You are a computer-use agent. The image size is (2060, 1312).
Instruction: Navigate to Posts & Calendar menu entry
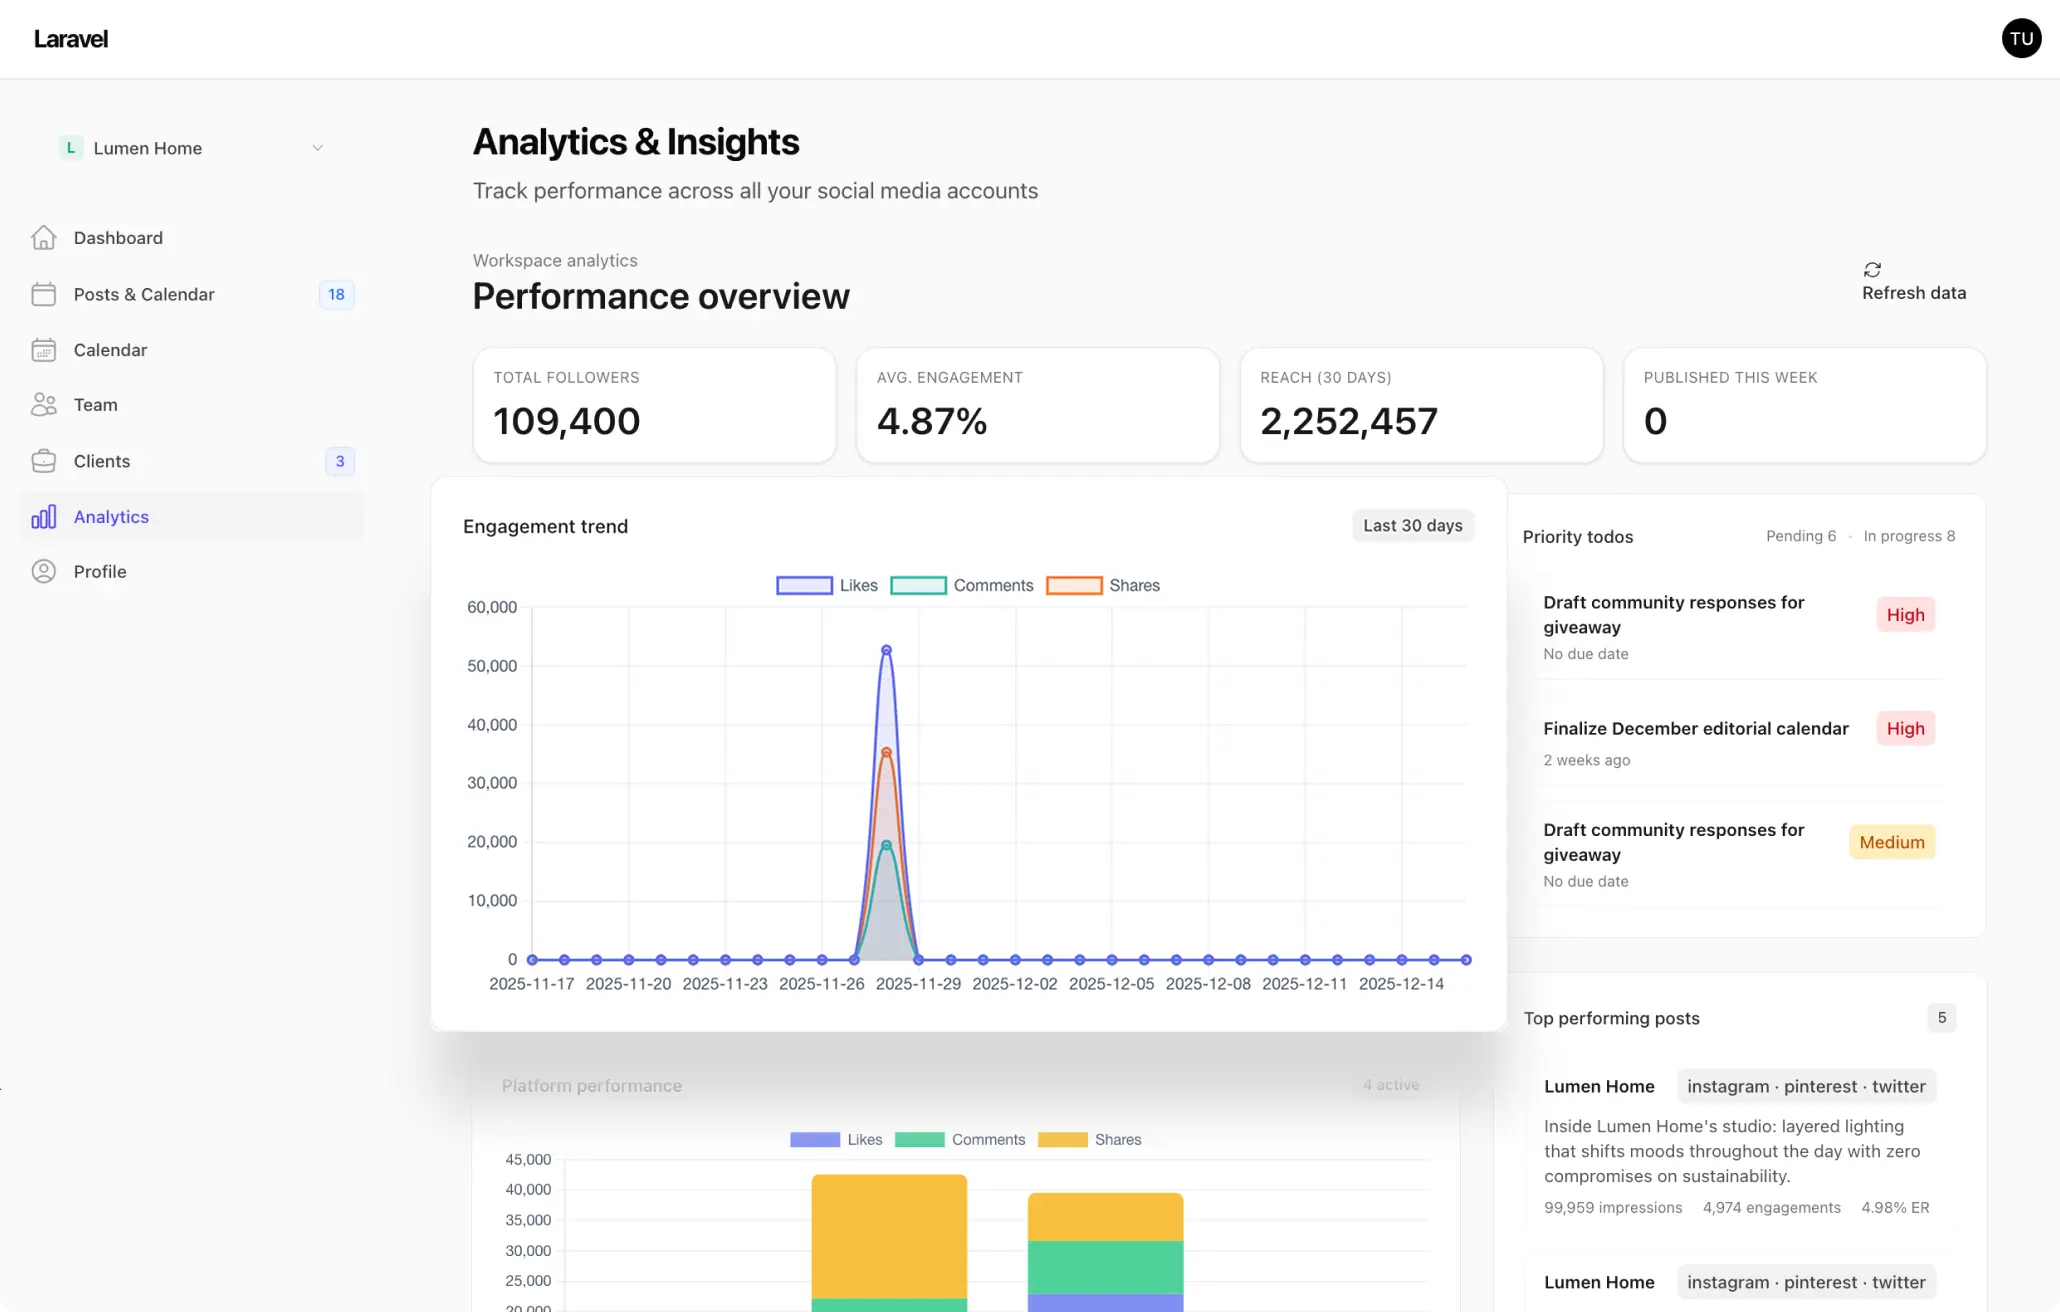pyautogui.click(x=144, y=294)
